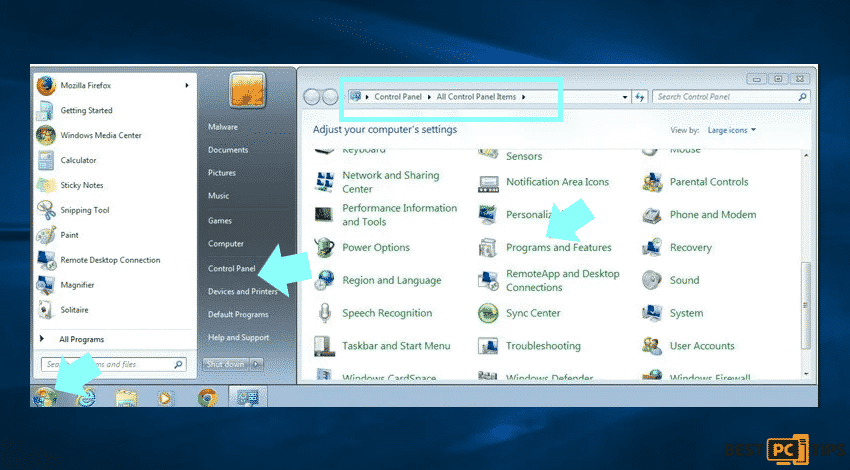Expand All Programs in the Start menu
This screenshot has width=850, height=470.
click(x=81, y=339)
